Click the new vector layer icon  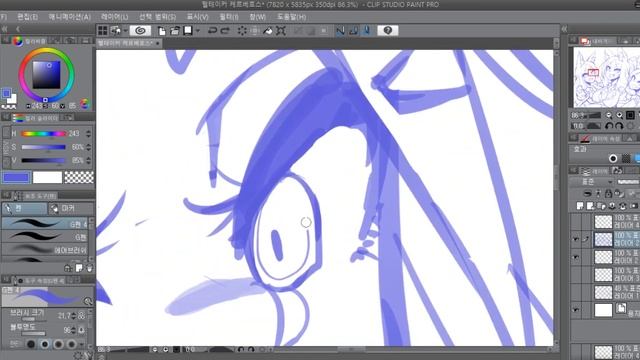(590, 206)
